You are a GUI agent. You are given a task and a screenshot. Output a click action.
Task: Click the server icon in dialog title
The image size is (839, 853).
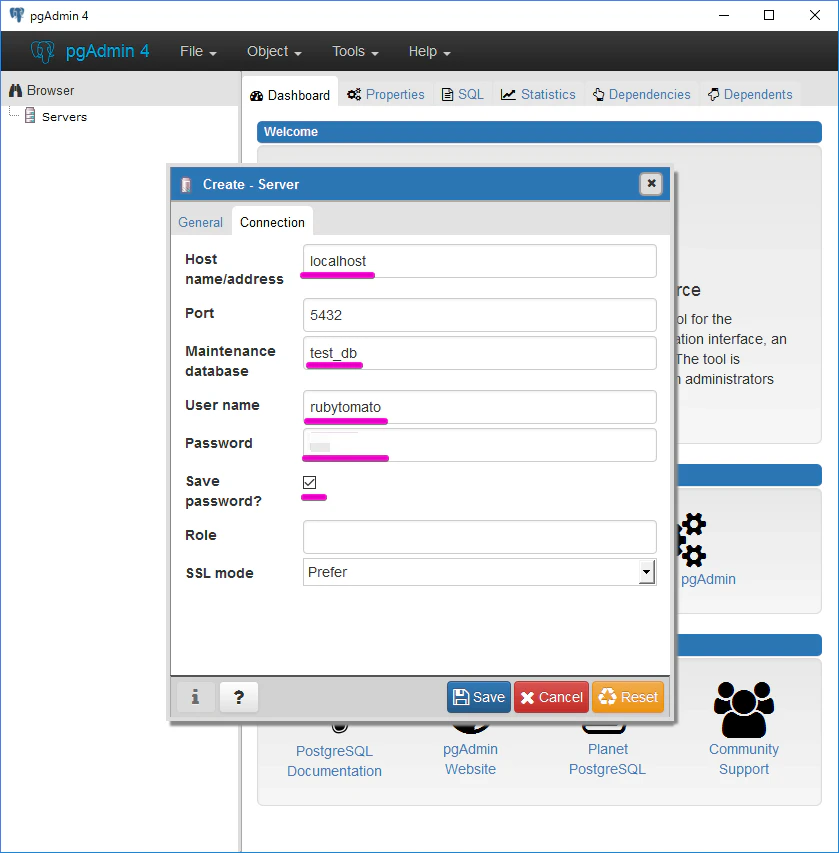click(186, 185)
